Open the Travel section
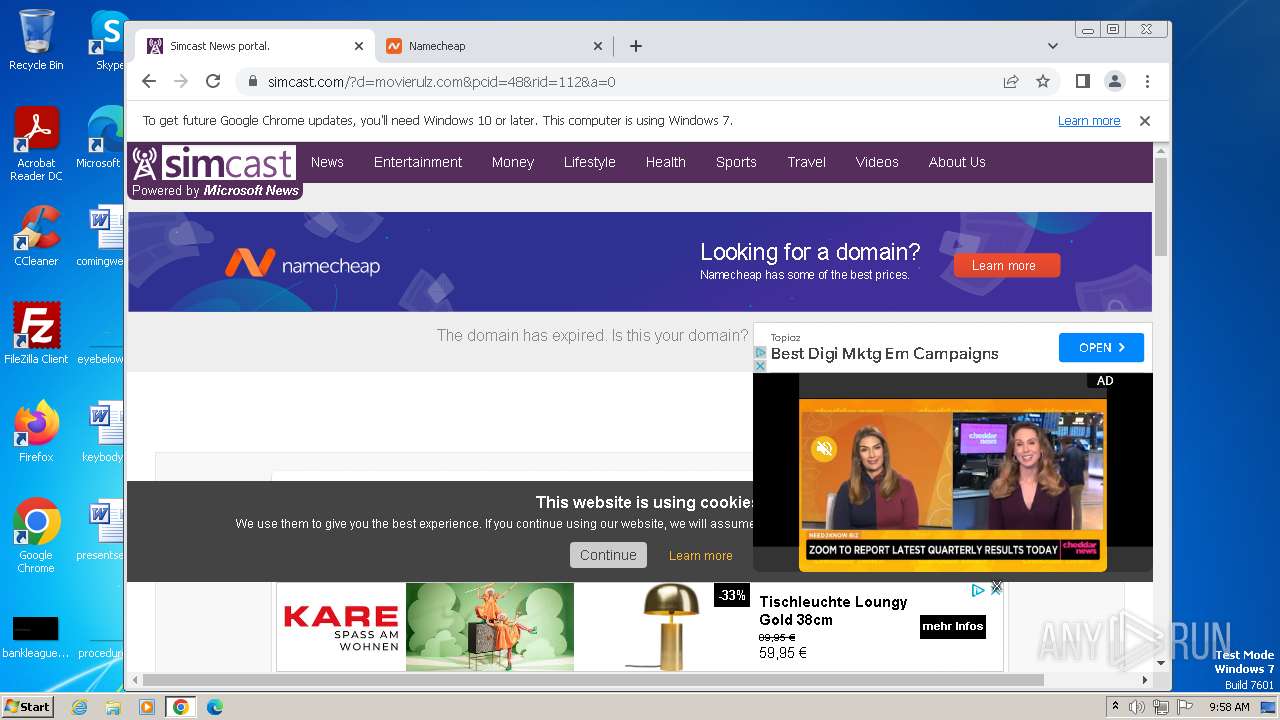This screenshot has height=720, width=1280. pos(806,162)
